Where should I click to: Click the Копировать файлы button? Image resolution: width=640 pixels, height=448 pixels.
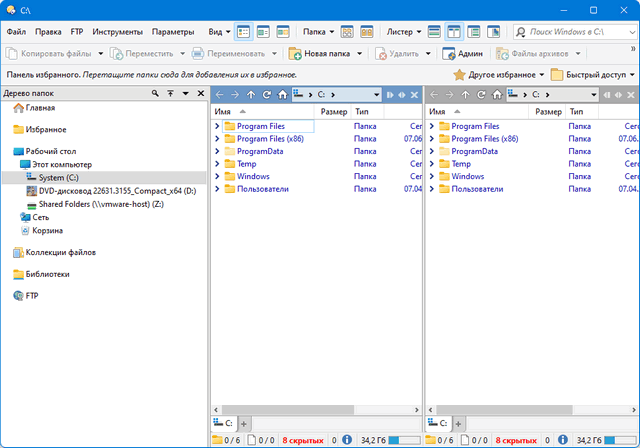49,53
